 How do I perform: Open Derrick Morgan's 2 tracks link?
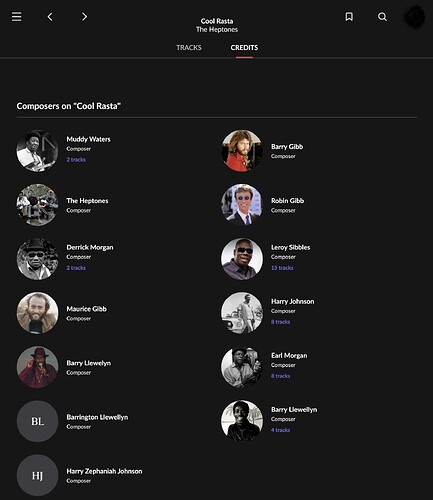[76, 268]
